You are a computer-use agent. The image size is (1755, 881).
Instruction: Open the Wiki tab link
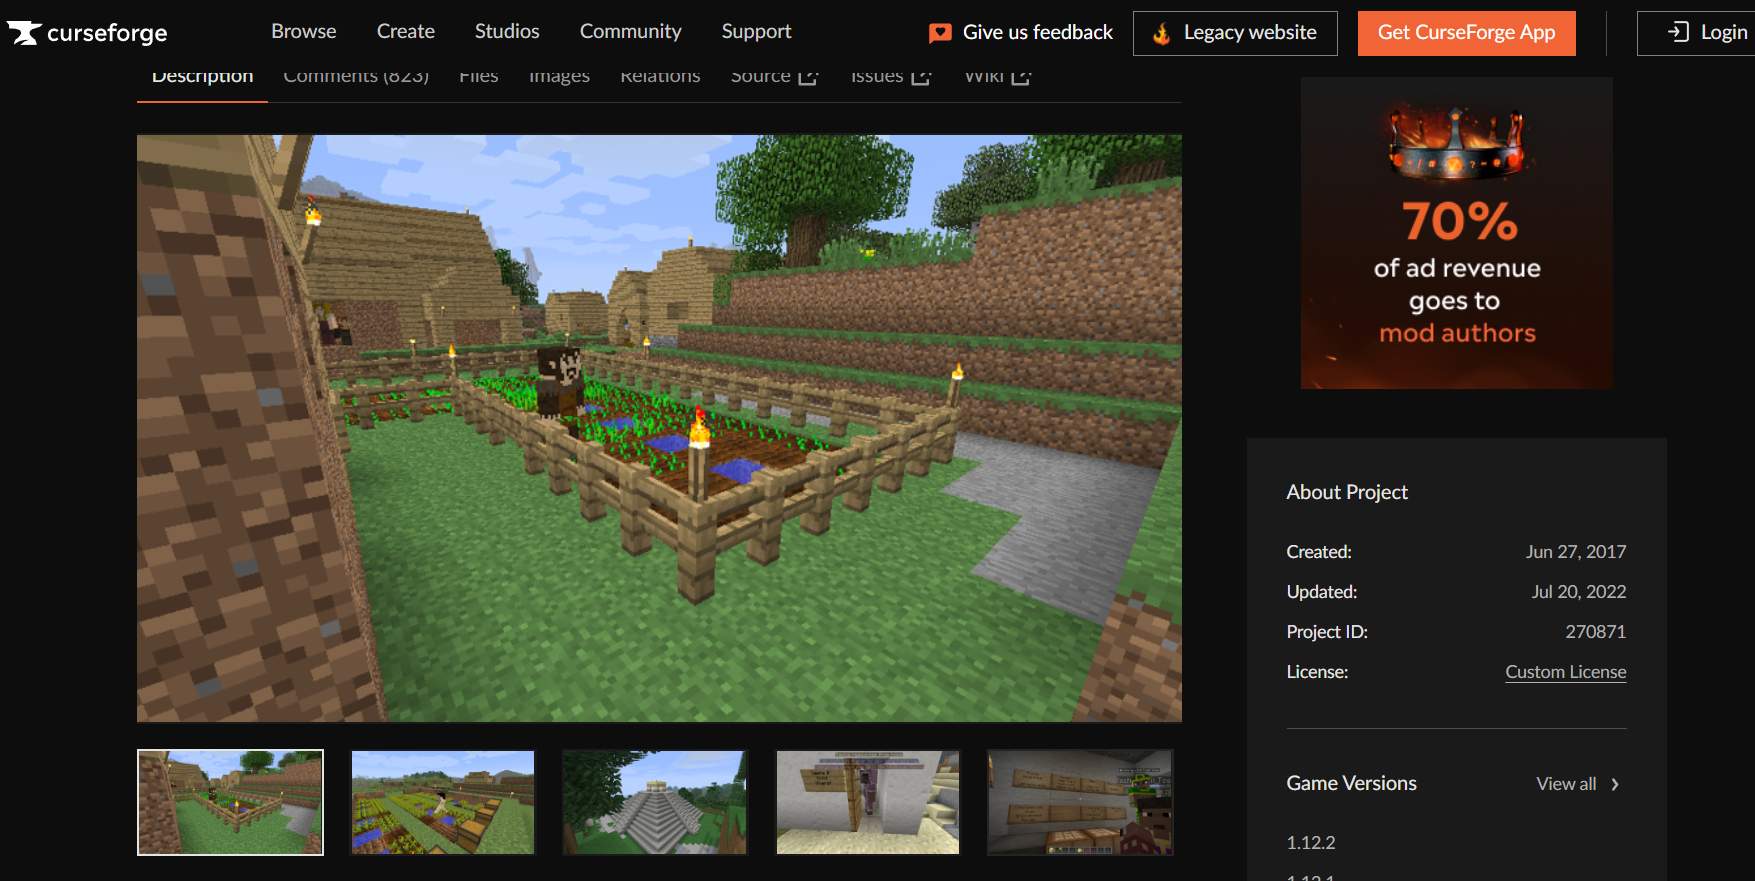pos(996,77)
